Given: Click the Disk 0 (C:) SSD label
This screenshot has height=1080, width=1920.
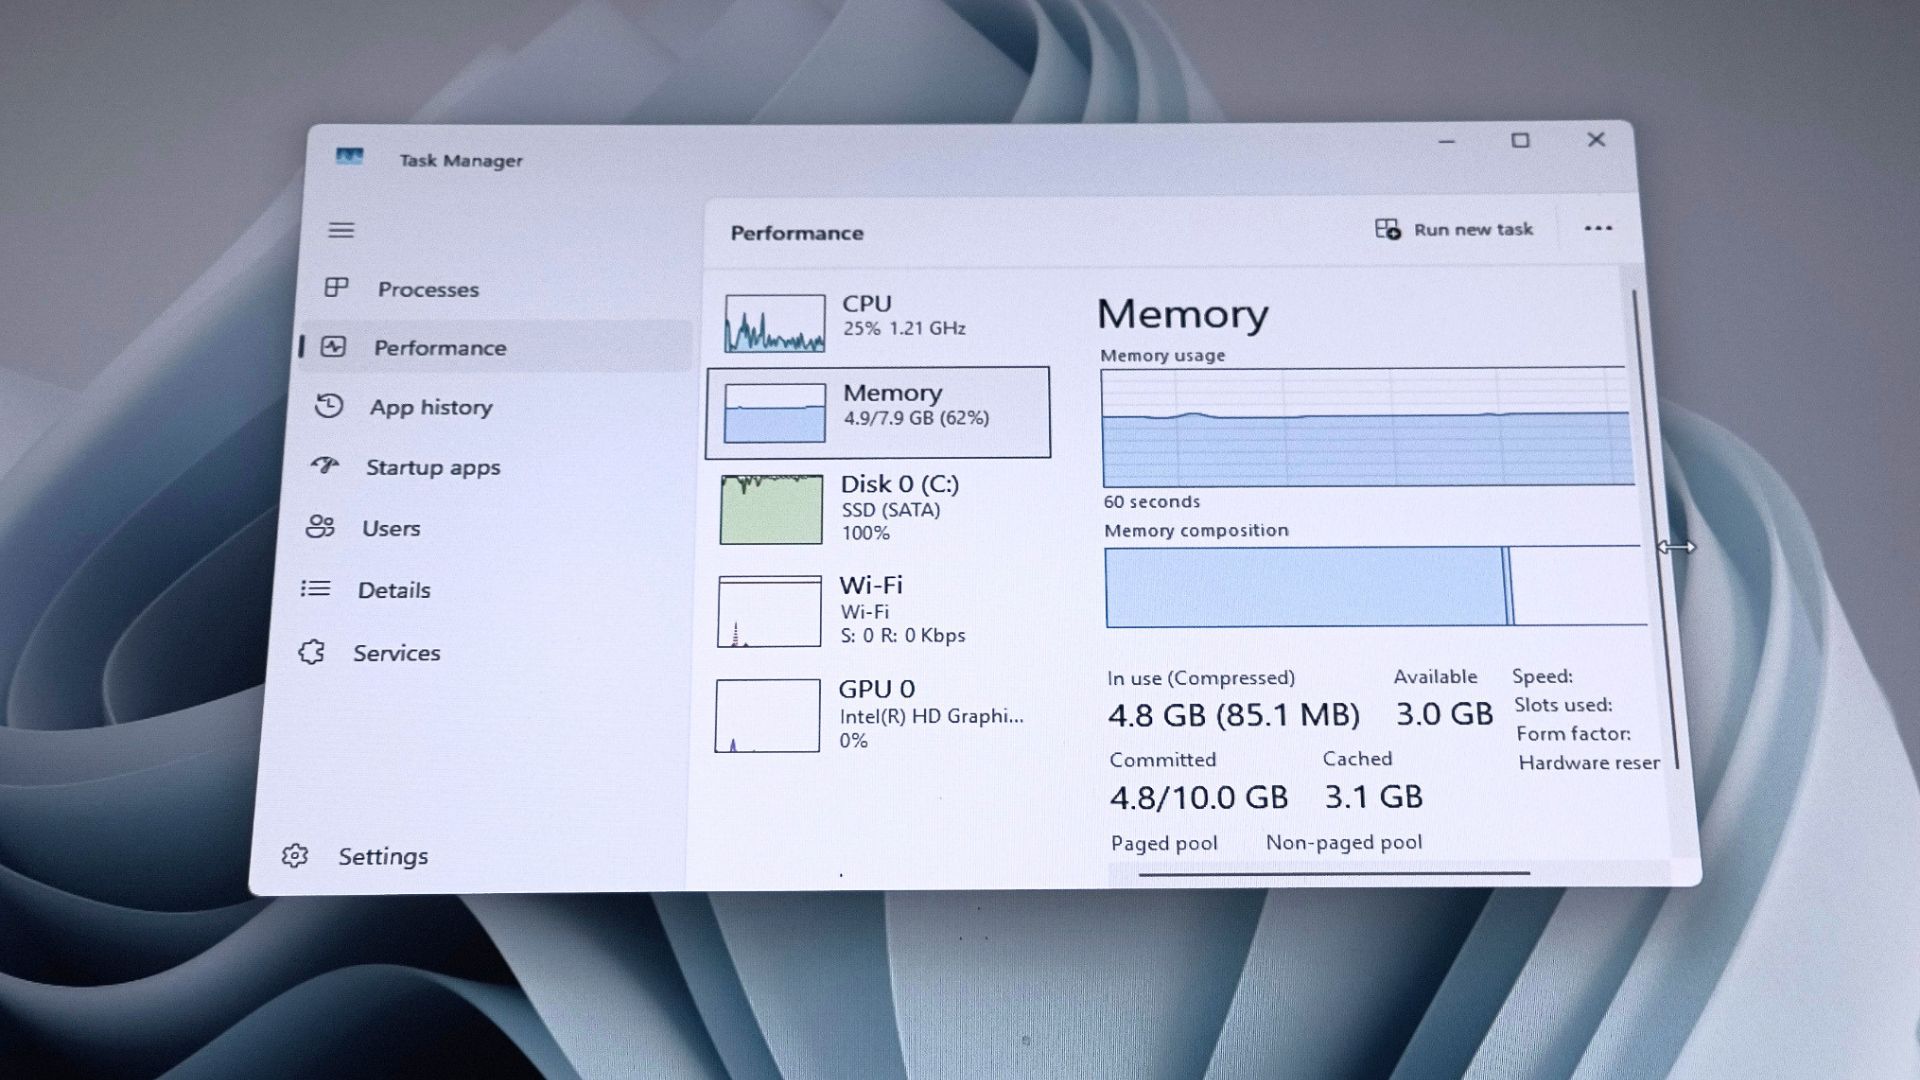Looking at the screenshot, I should pos(900,508).
